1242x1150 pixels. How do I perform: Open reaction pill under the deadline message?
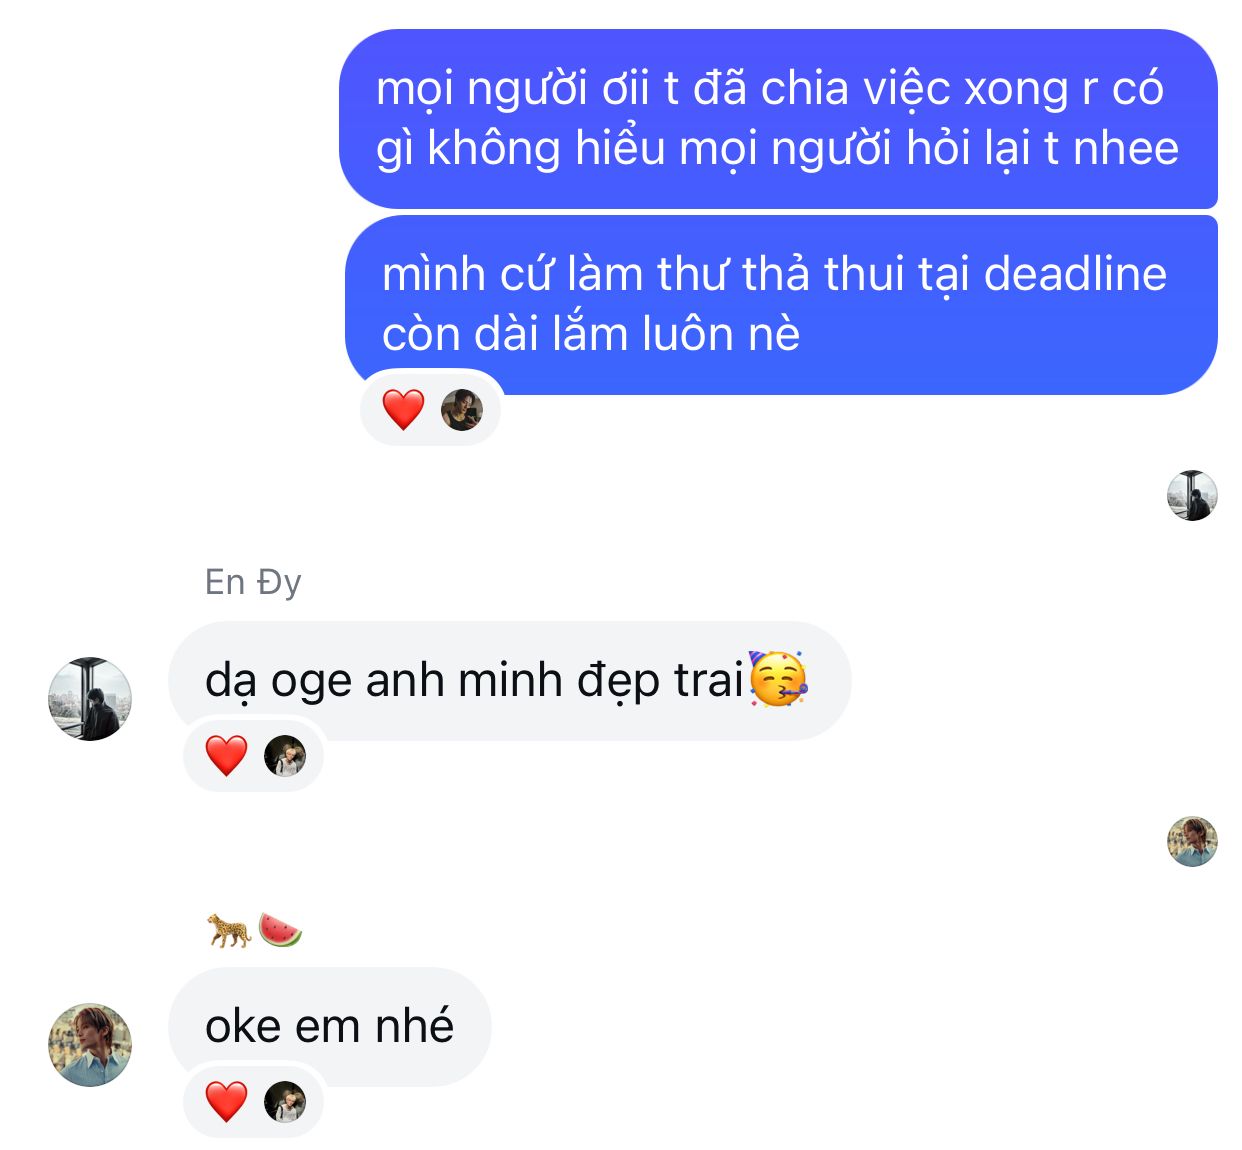pyautogui.click(x=431, y=409)
